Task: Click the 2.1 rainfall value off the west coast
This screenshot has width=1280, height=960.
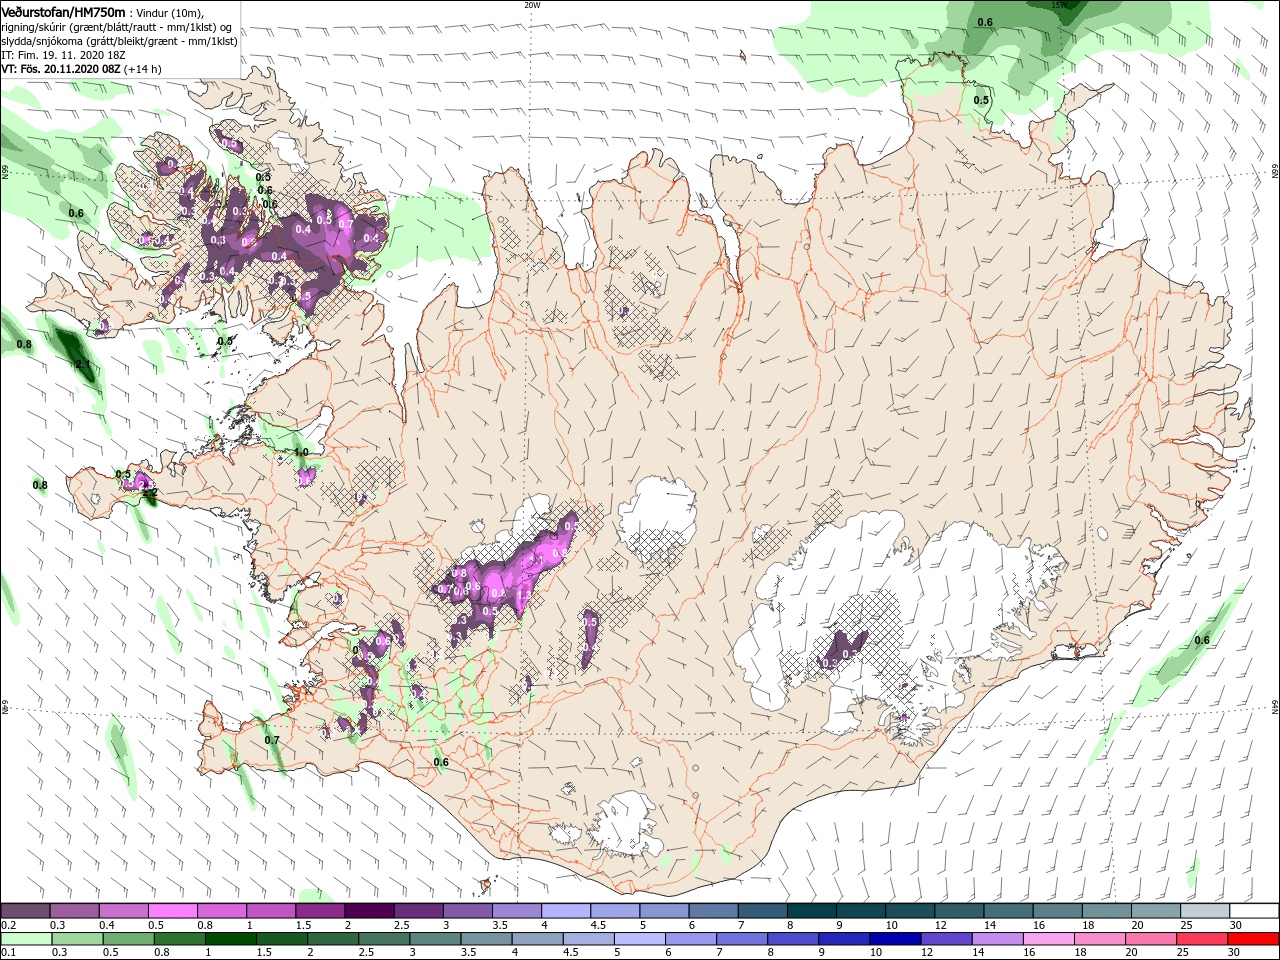Action: (x=83, y=365)
